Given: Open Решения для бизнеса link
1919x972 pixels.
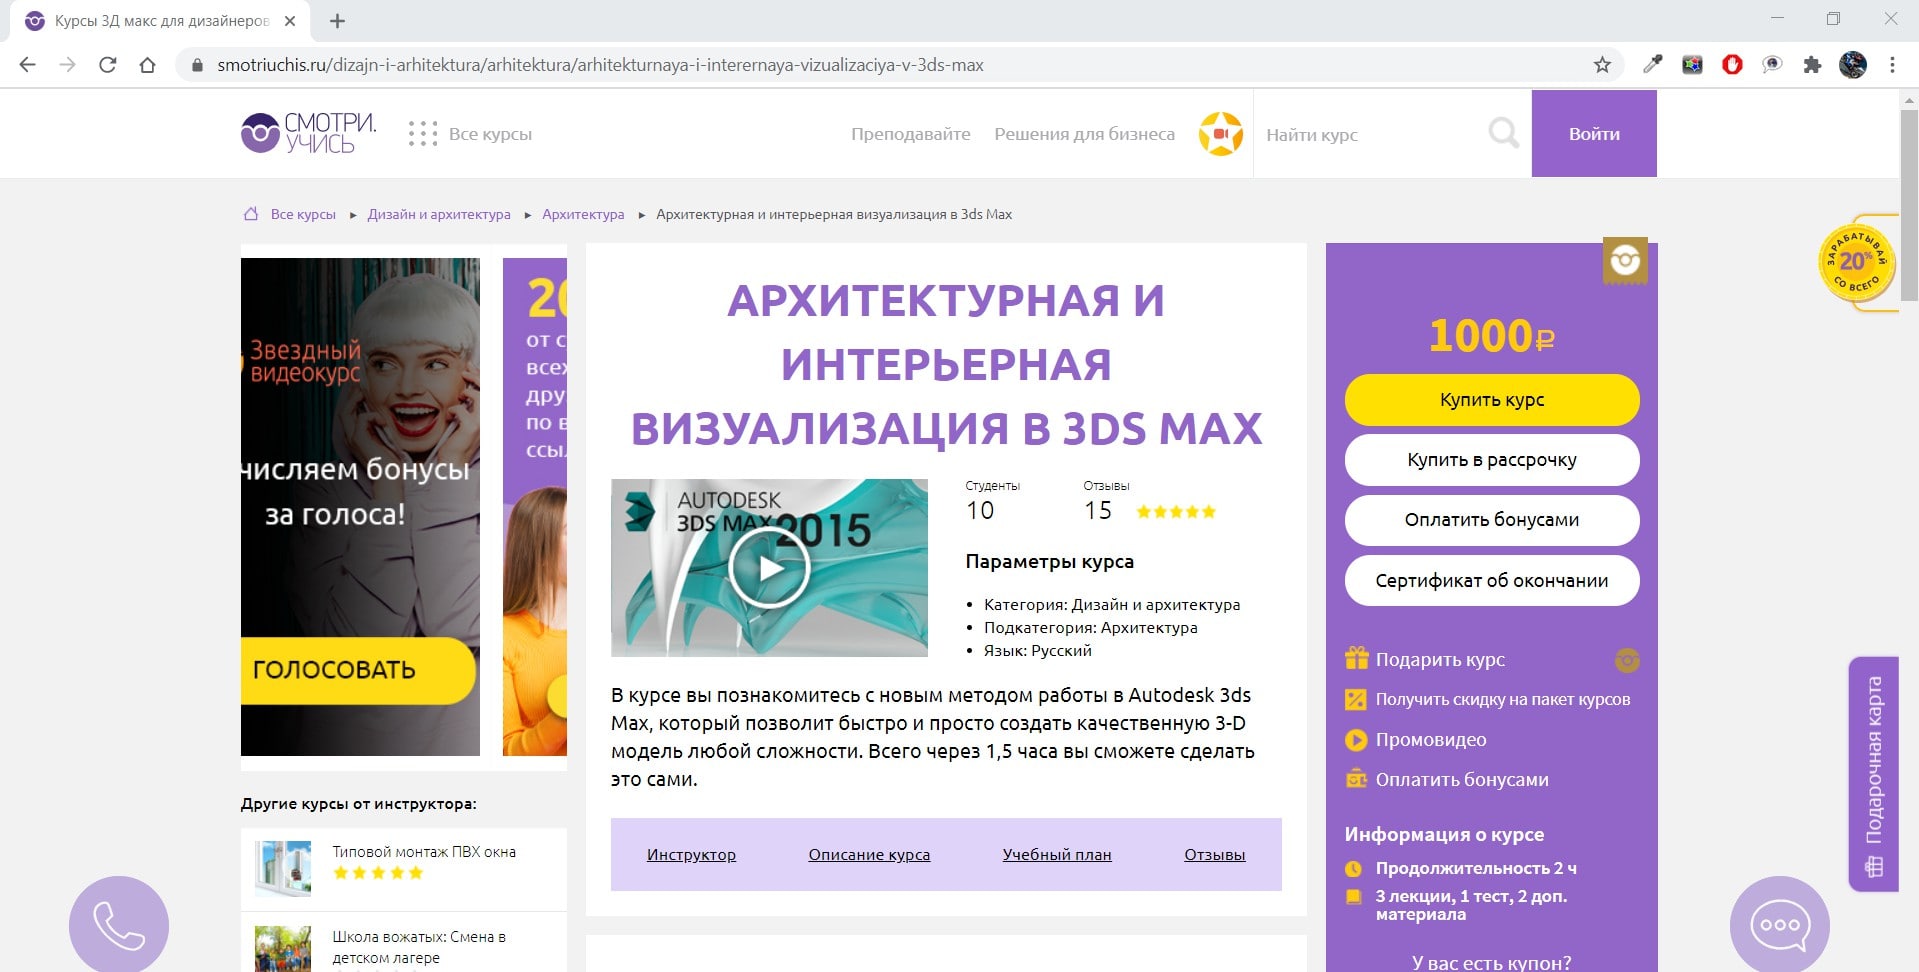Looking at the screenshot, I should (x=1084, y=134).
